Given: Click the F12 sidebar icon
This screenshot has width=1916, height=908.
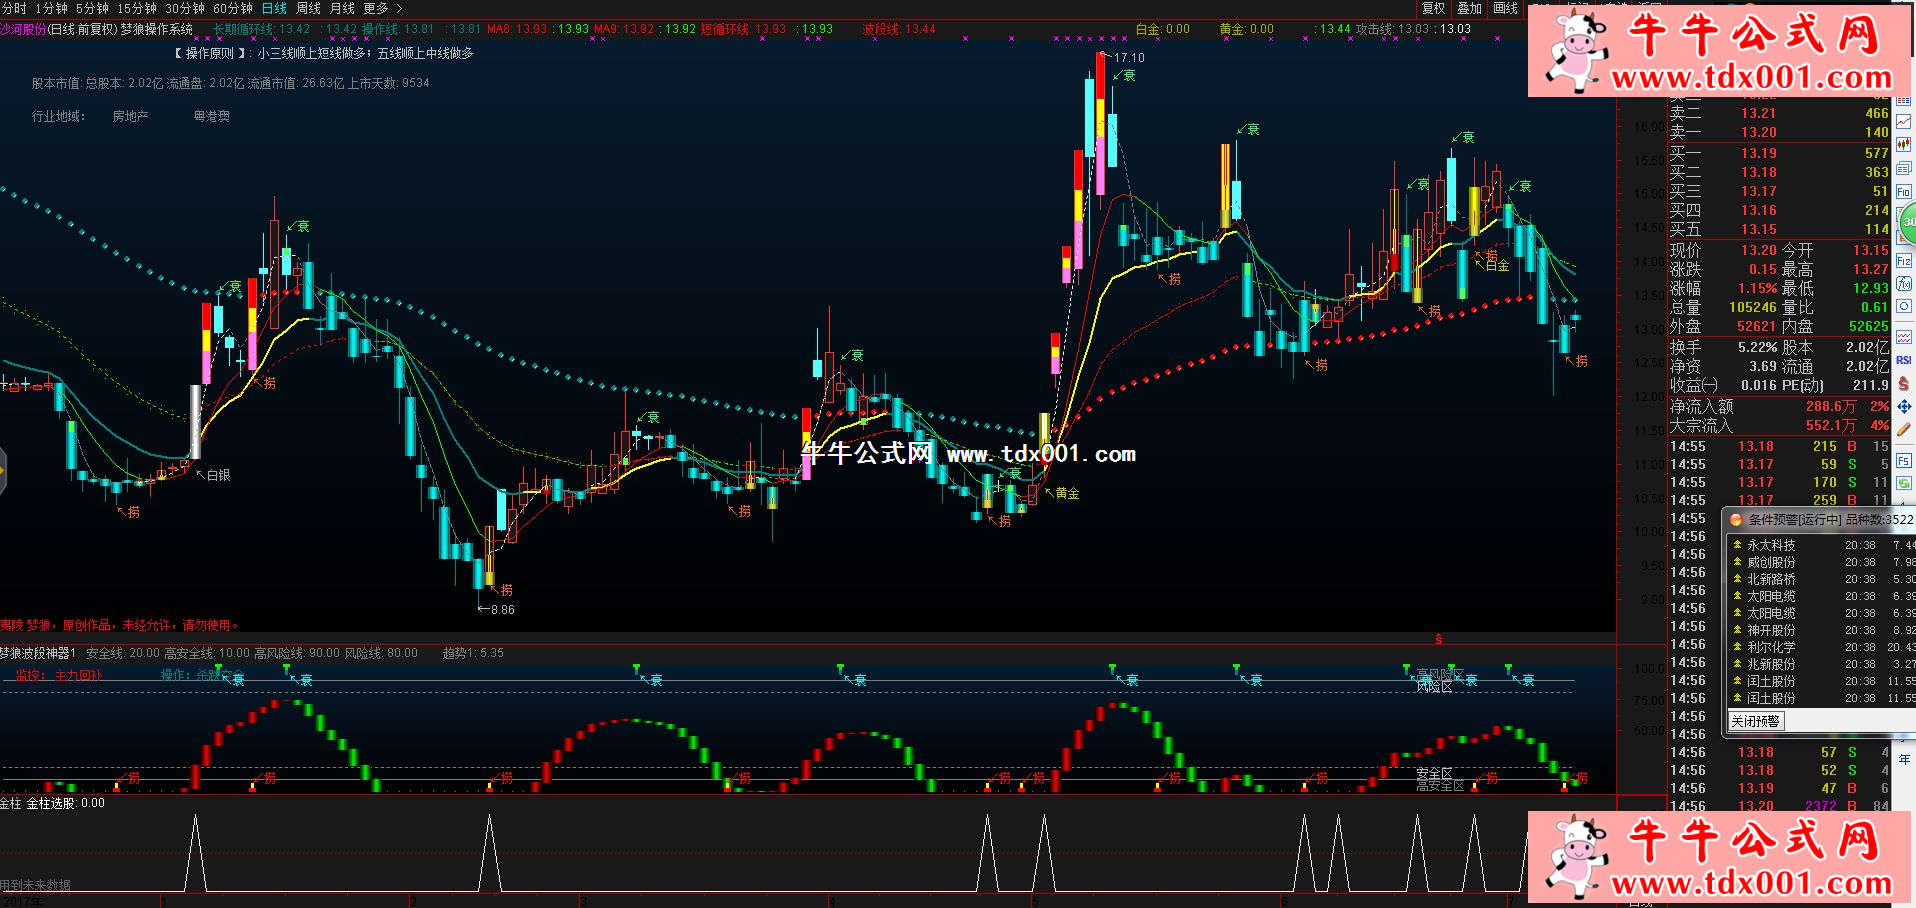Looking at the screenshot, I should [x=1904, y=261].
